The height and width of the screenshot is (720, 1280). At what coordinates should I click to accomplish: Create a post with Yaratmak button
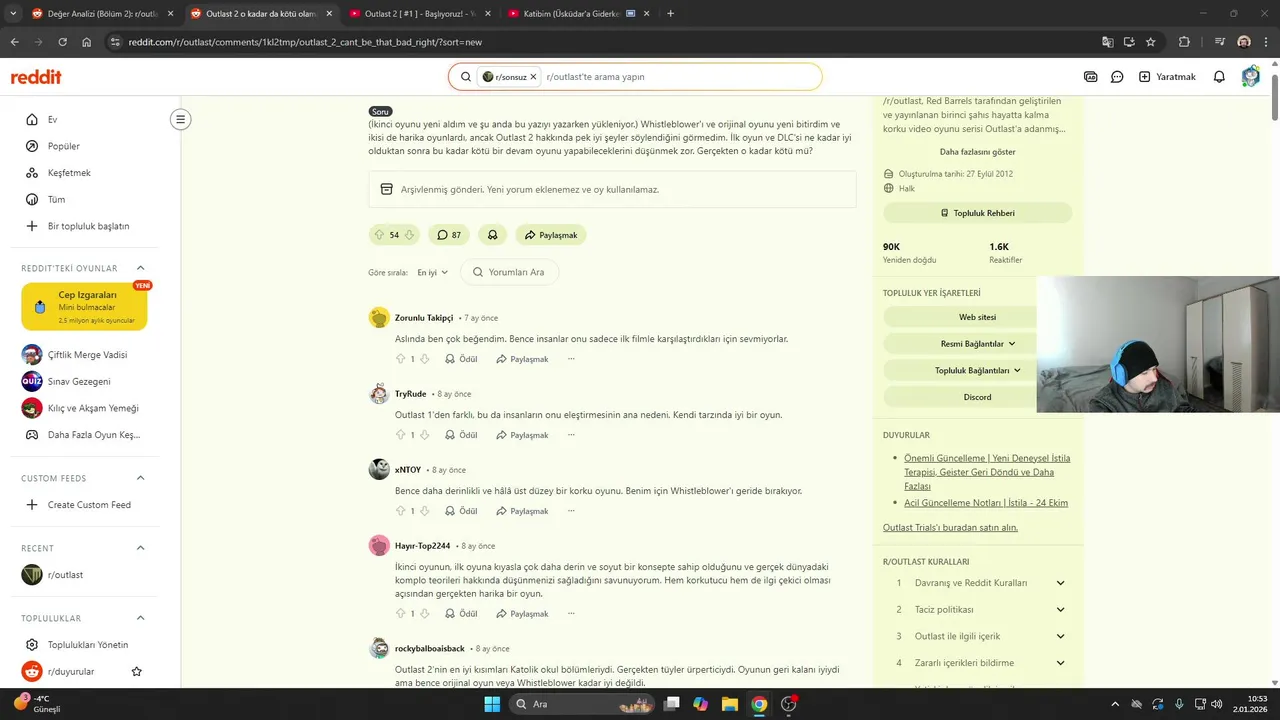tap(1167, 77)
